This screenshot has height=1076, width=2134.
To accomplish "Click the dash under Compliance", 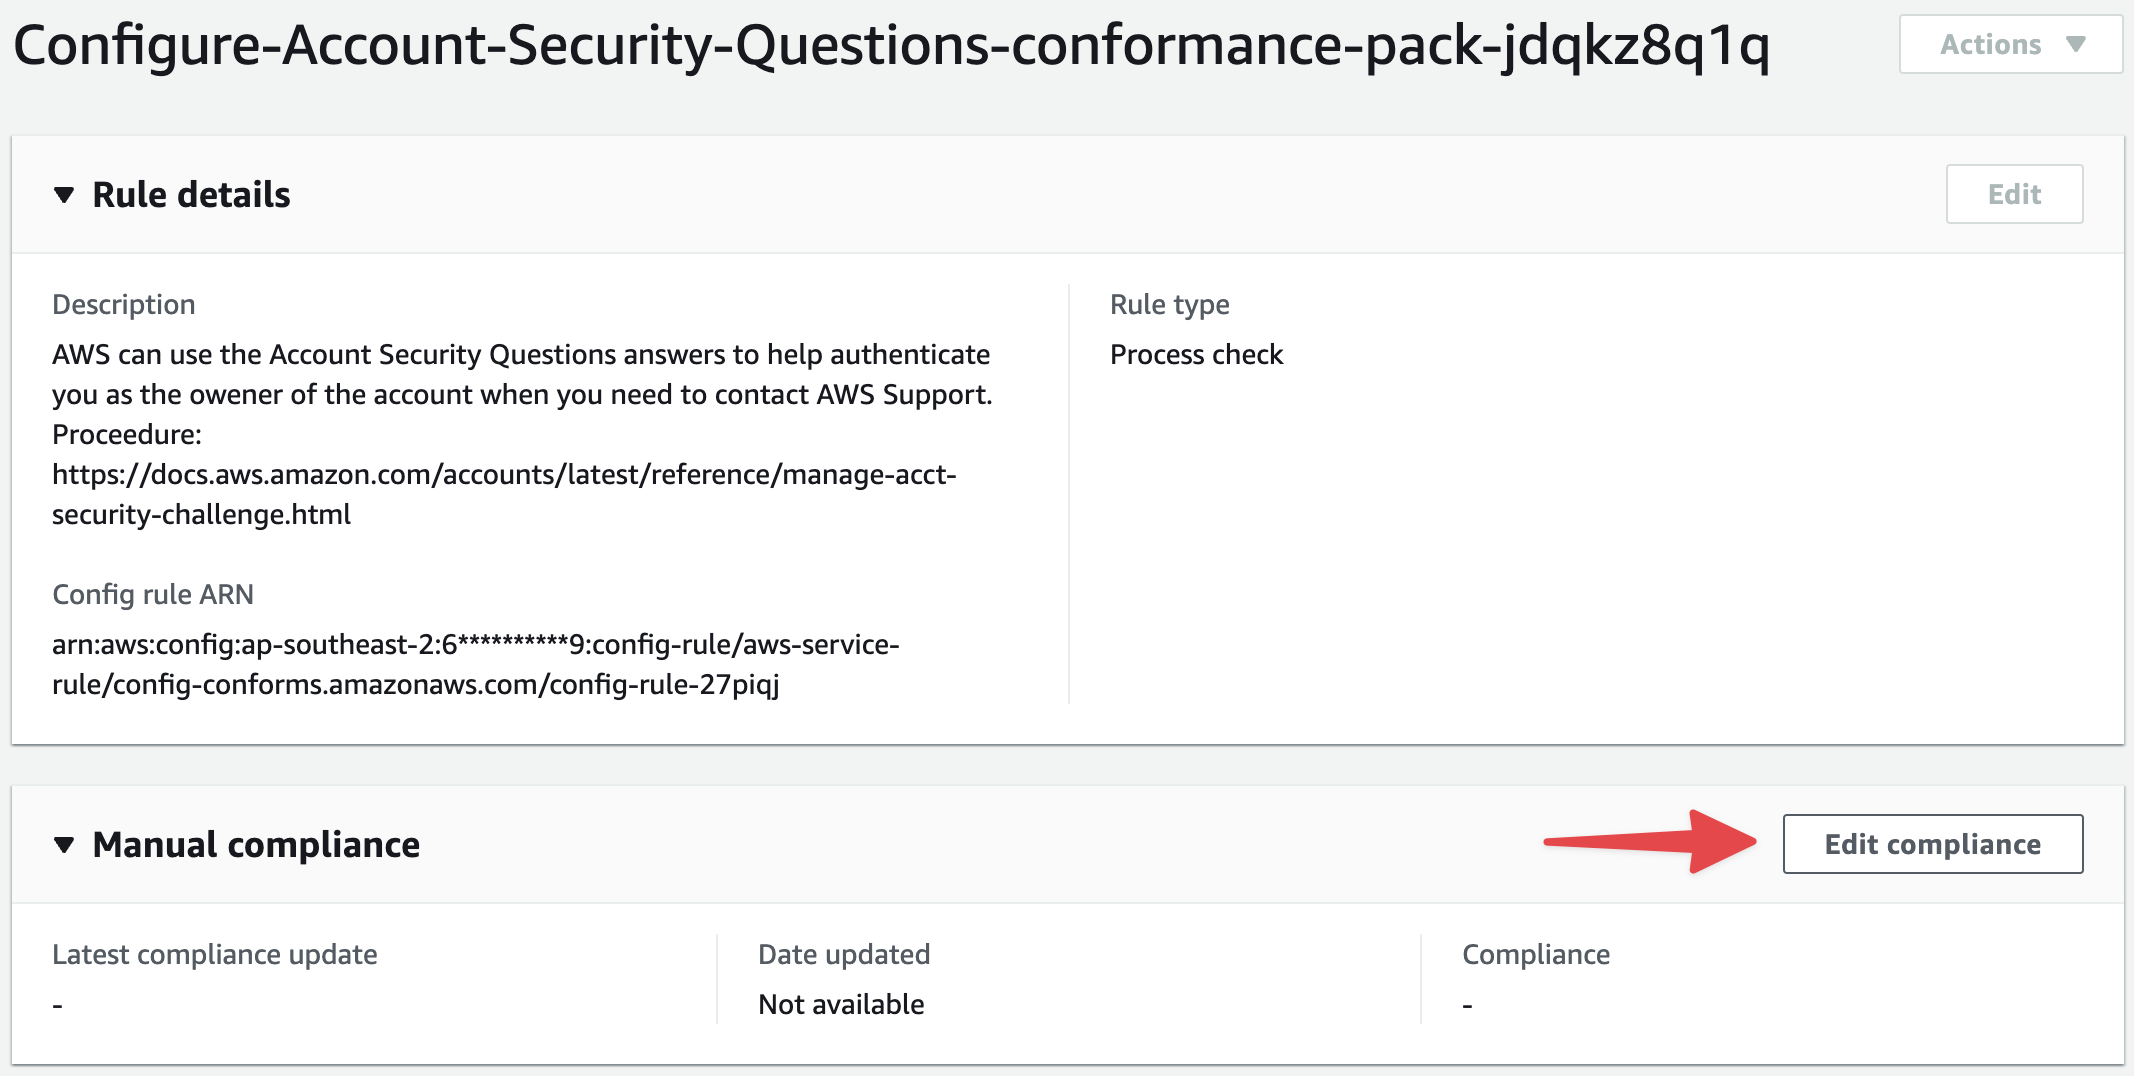I will 1467,1005.
